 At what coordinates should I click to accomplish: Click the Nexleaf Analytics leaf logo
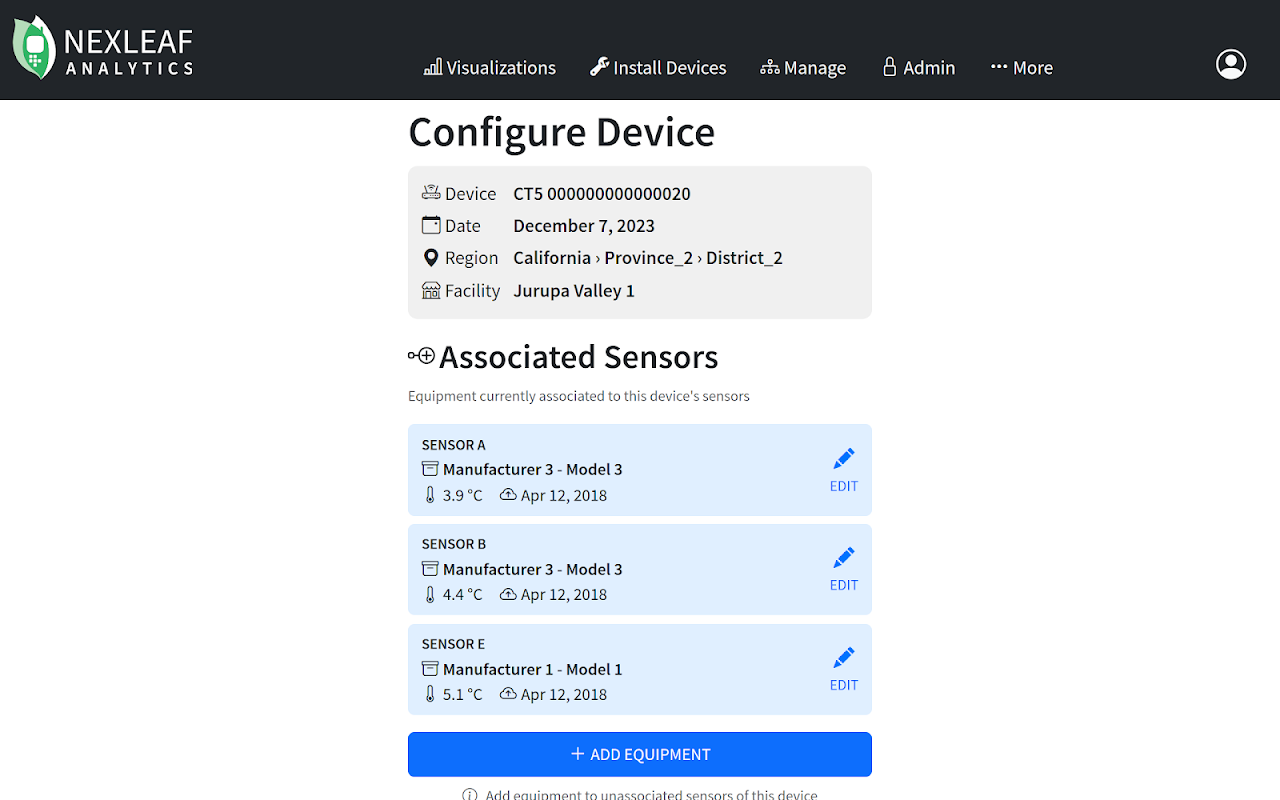(33, 47)
